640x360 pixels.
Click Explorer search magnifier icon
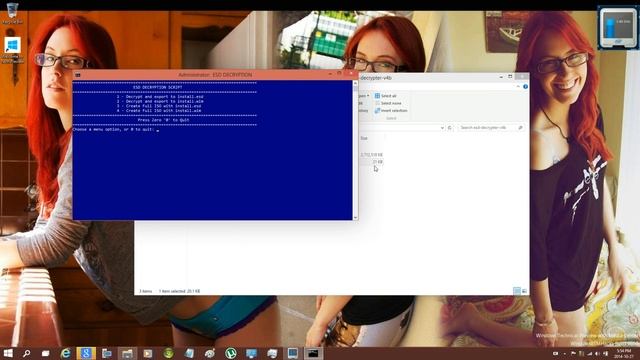(x=520, y=128)
